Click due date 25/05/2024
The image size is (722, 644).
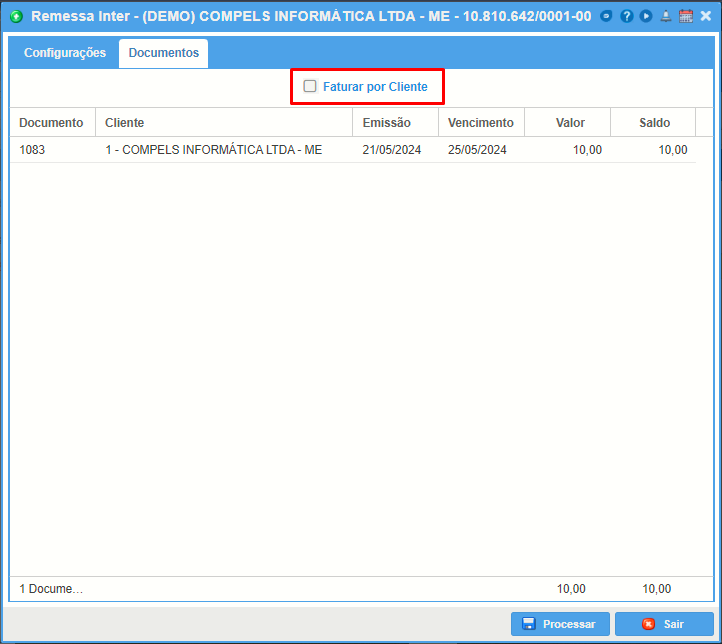[x=481, y=150]
